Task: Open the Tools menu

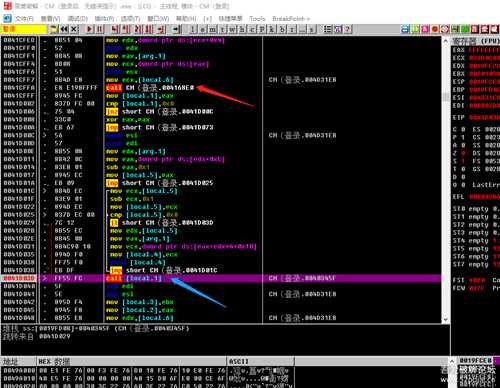Action: pos(257,19)
